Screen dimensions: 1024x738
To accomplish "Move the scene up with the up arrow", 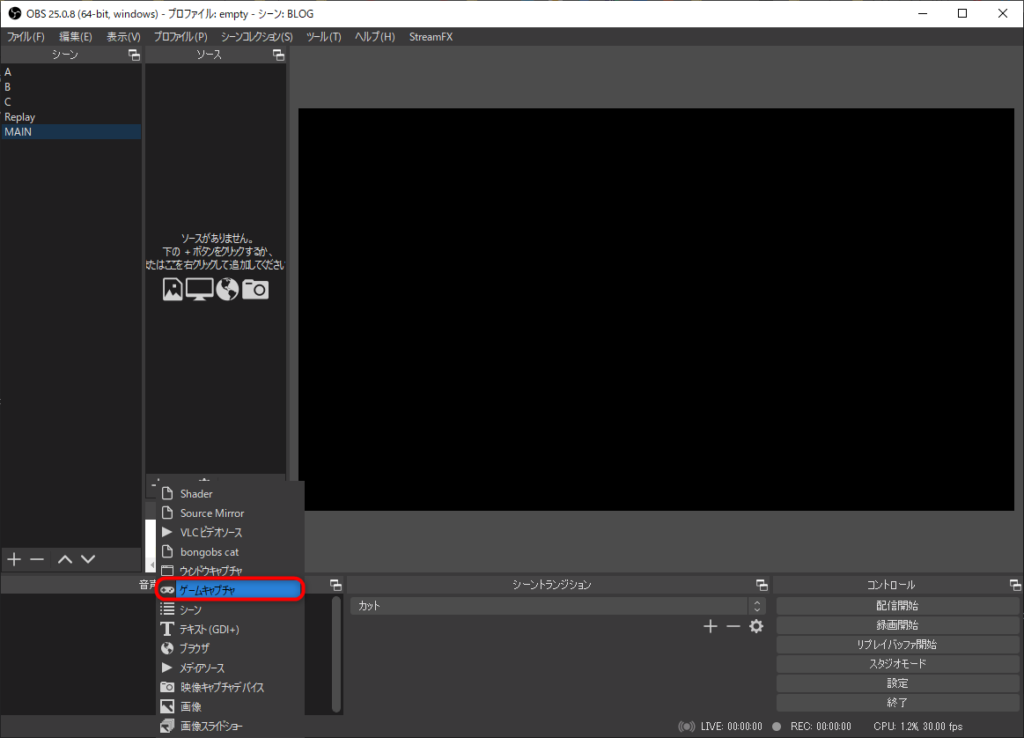I will coord(65,559).
